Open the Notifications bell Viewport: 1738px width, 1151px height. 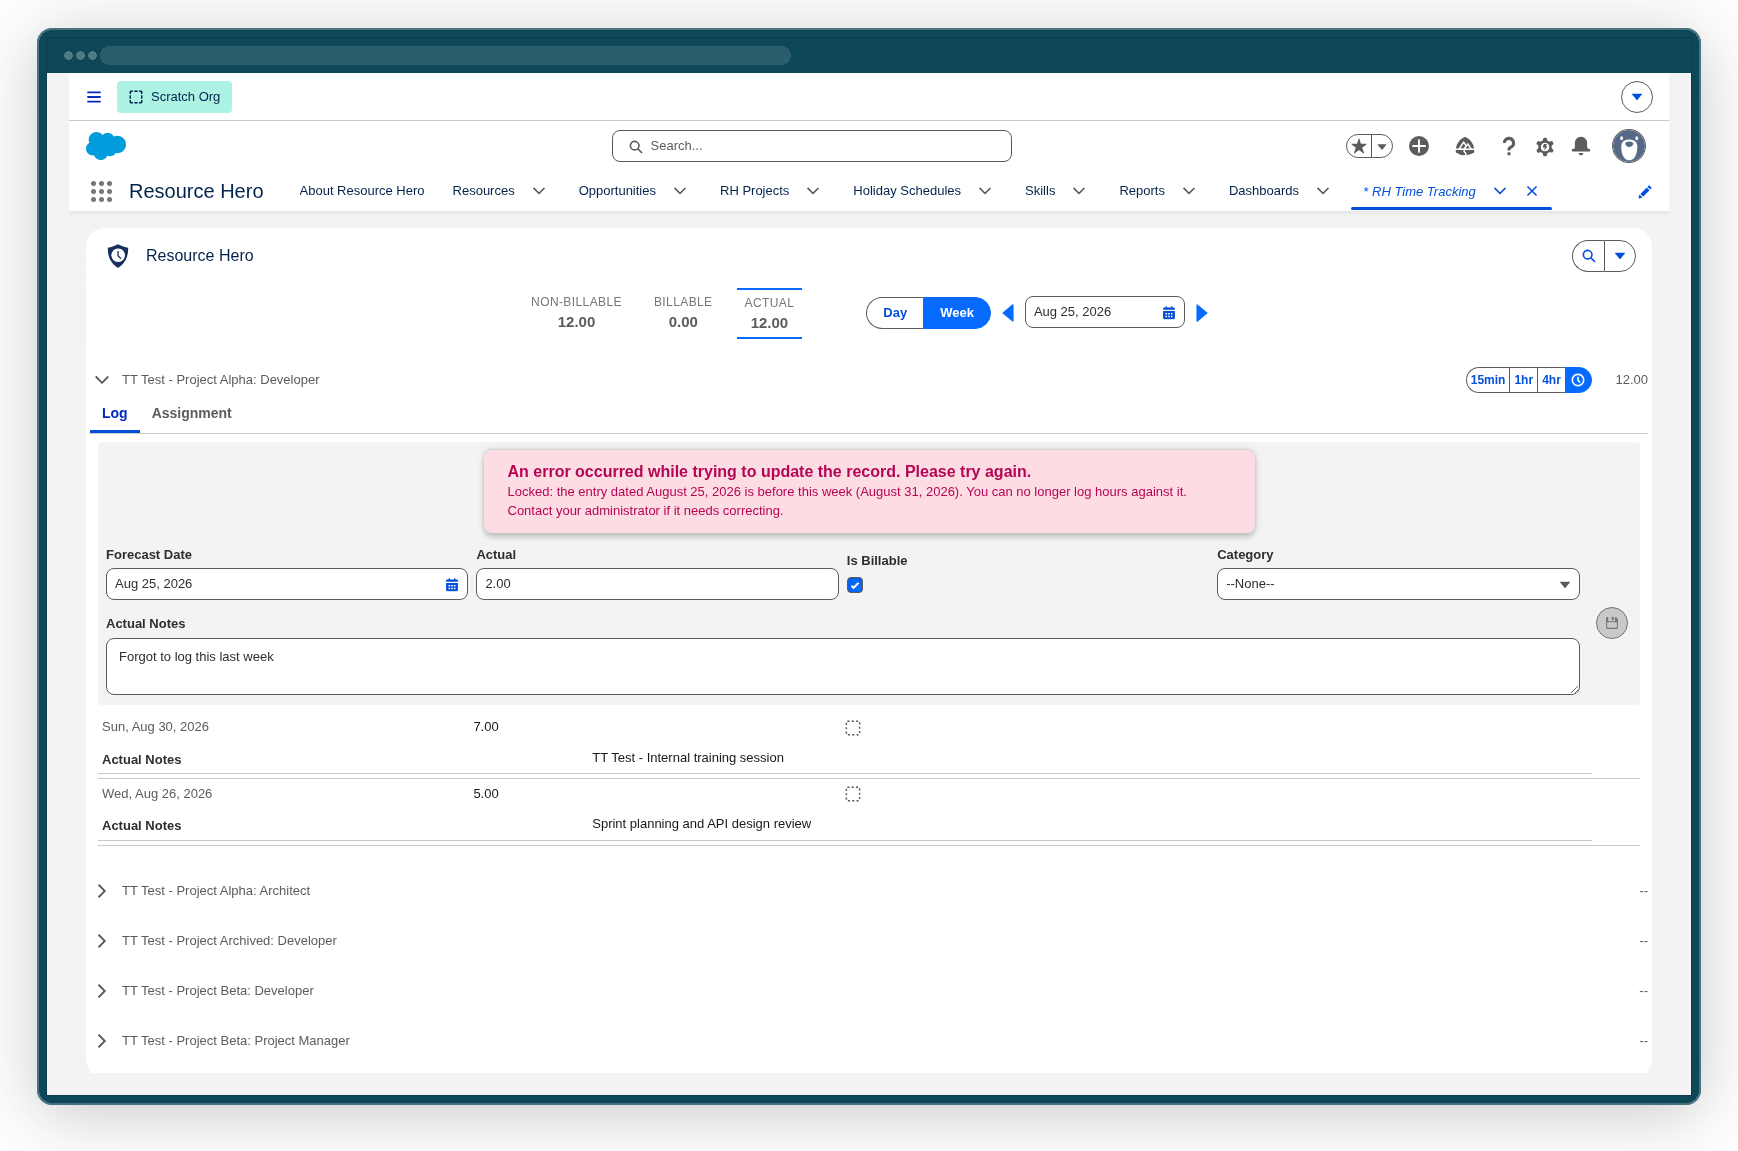click(x=1581, y=146)
